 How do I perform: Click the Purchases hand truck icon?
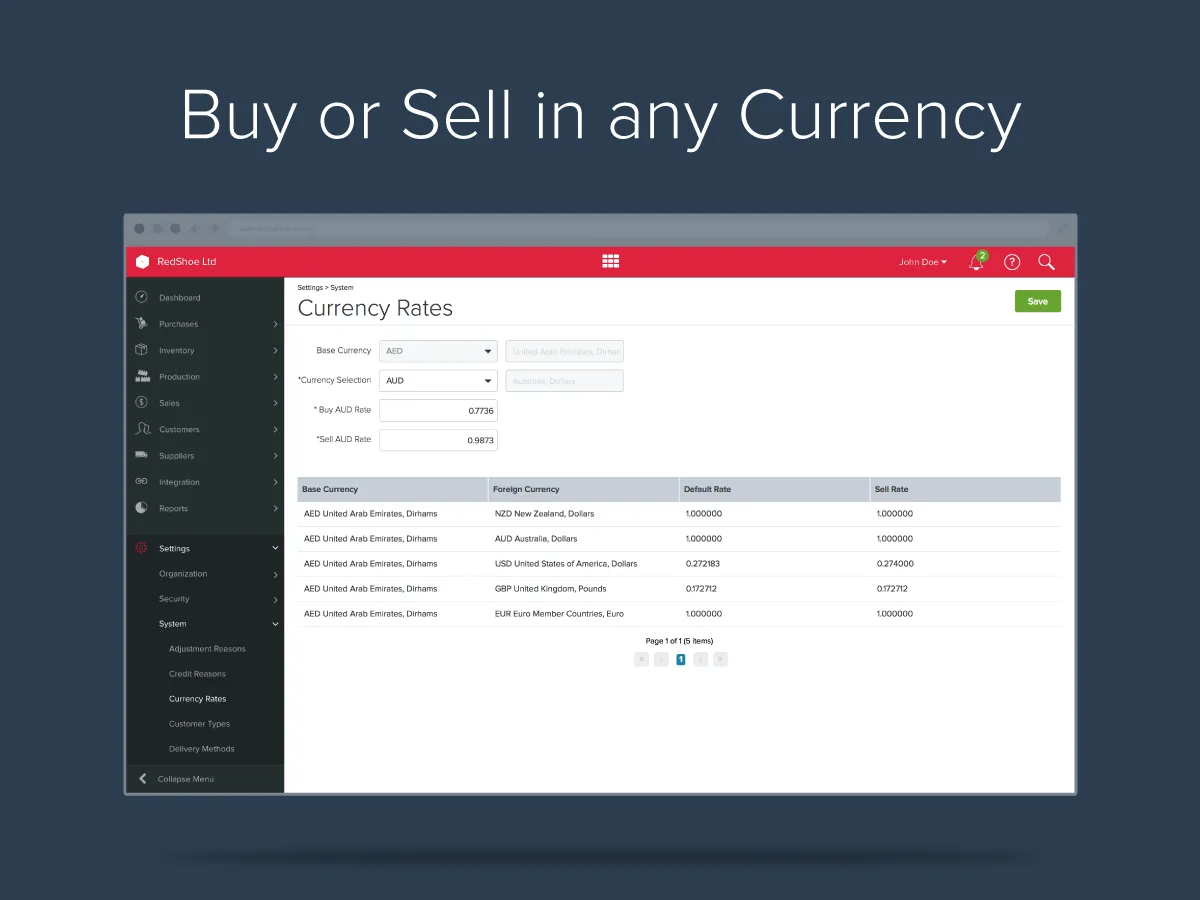[x=141, y=323]
